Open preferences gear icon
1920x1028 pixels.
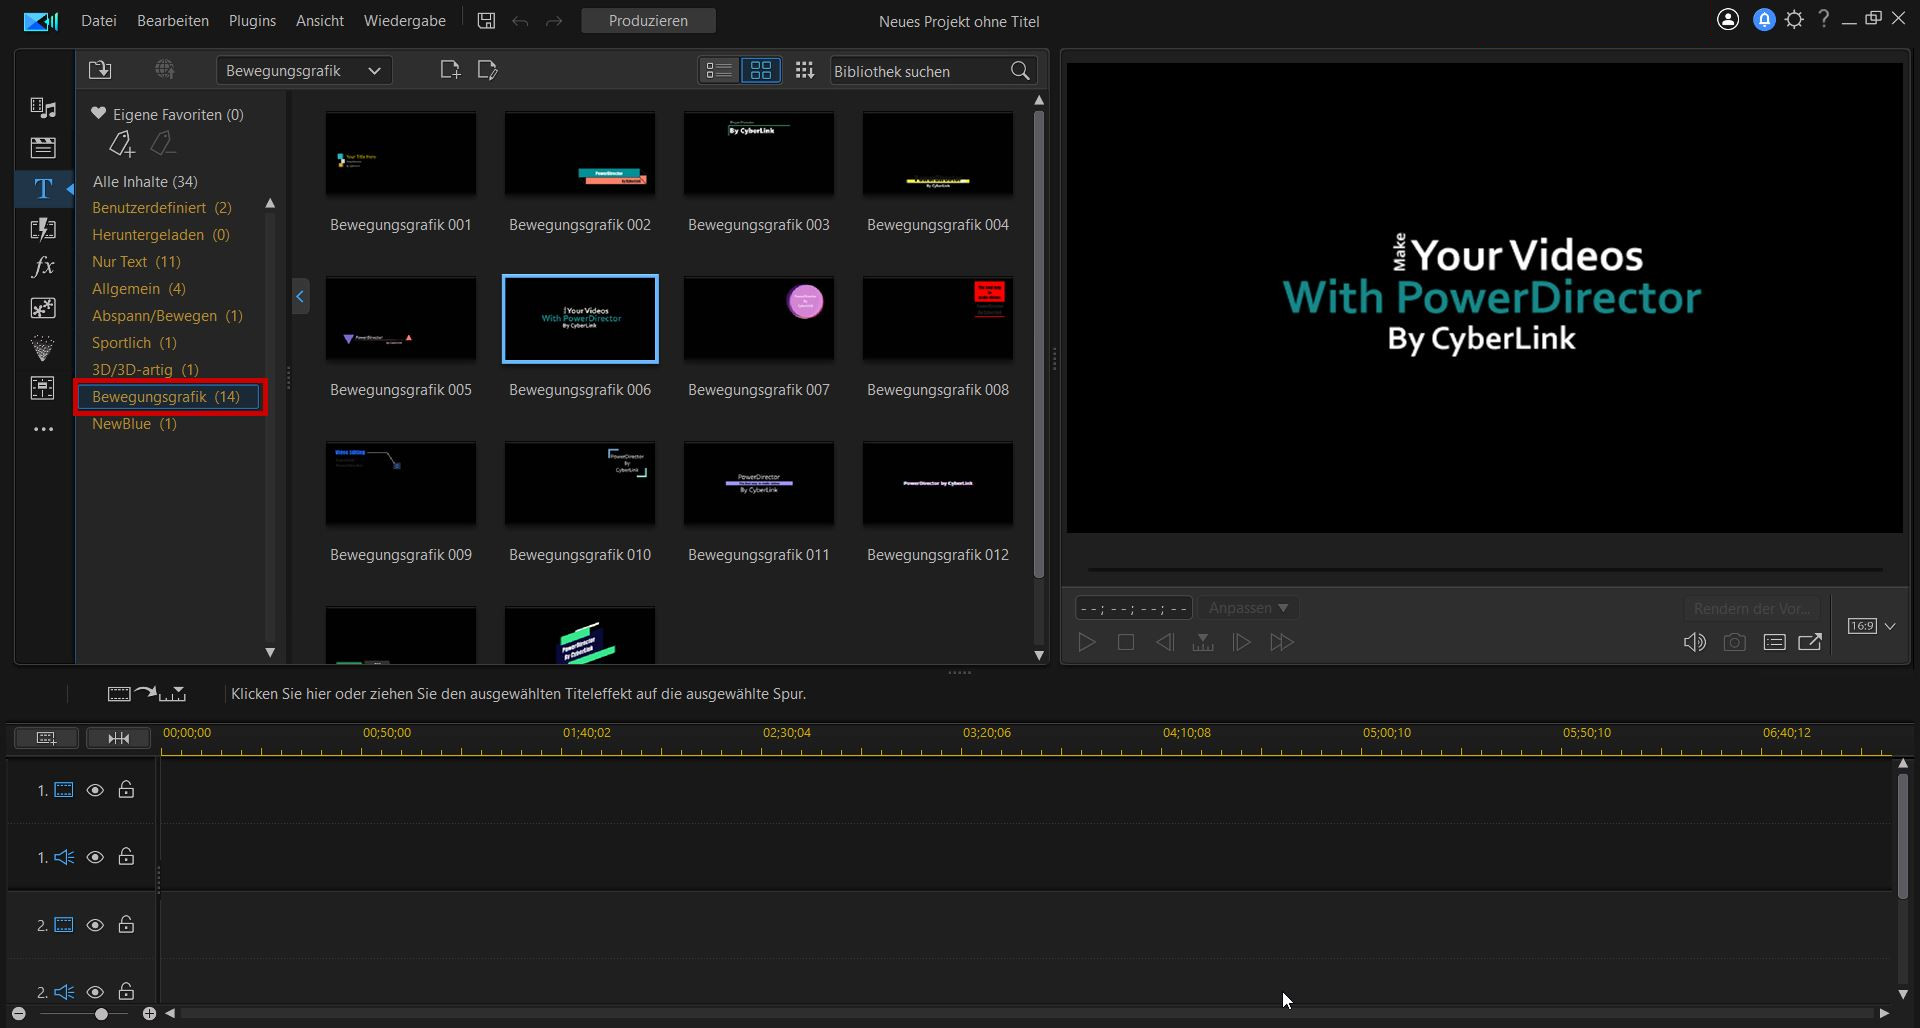click(1795, 20)
